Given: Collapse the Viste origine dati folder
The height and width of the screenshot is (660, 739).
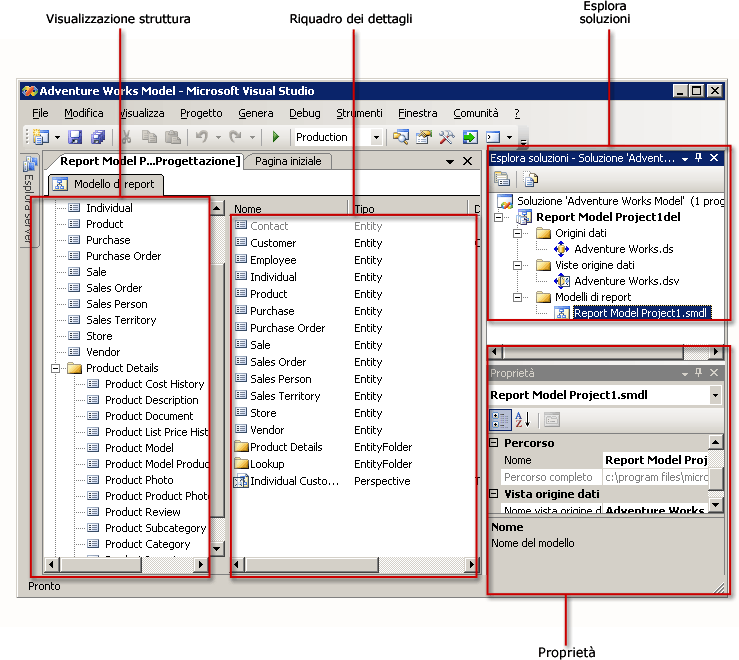Looking at the screenshot, I should pyautogui.click(x=517, y=265).
